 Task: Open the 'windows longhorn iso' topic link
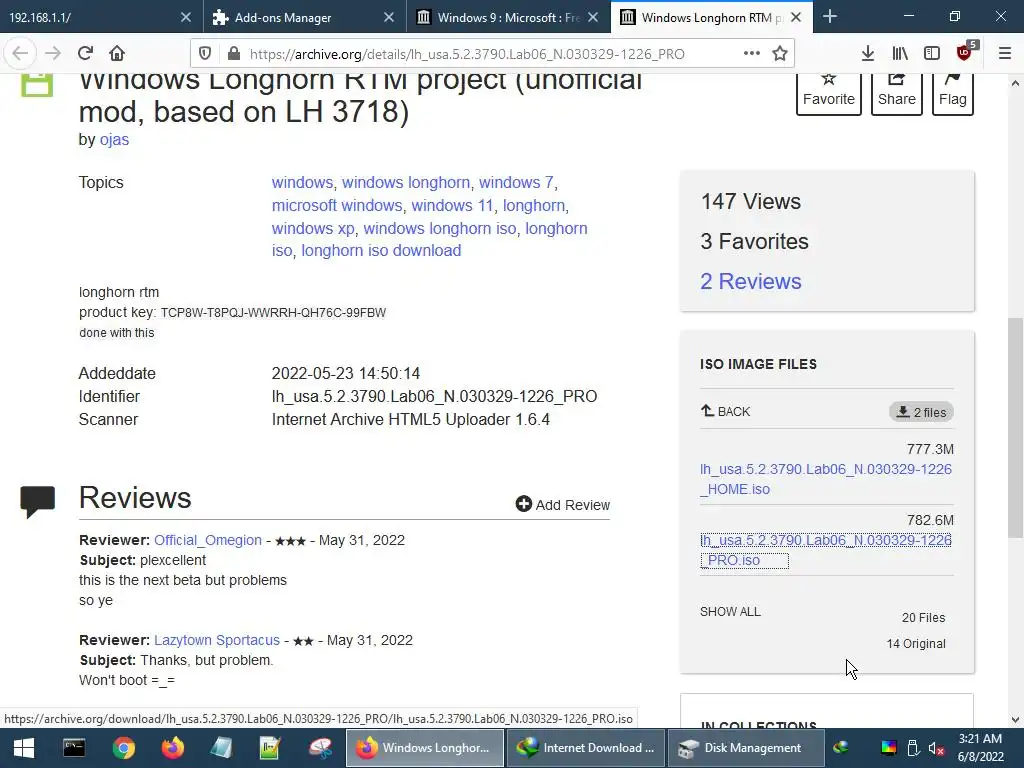pos(440,229)
